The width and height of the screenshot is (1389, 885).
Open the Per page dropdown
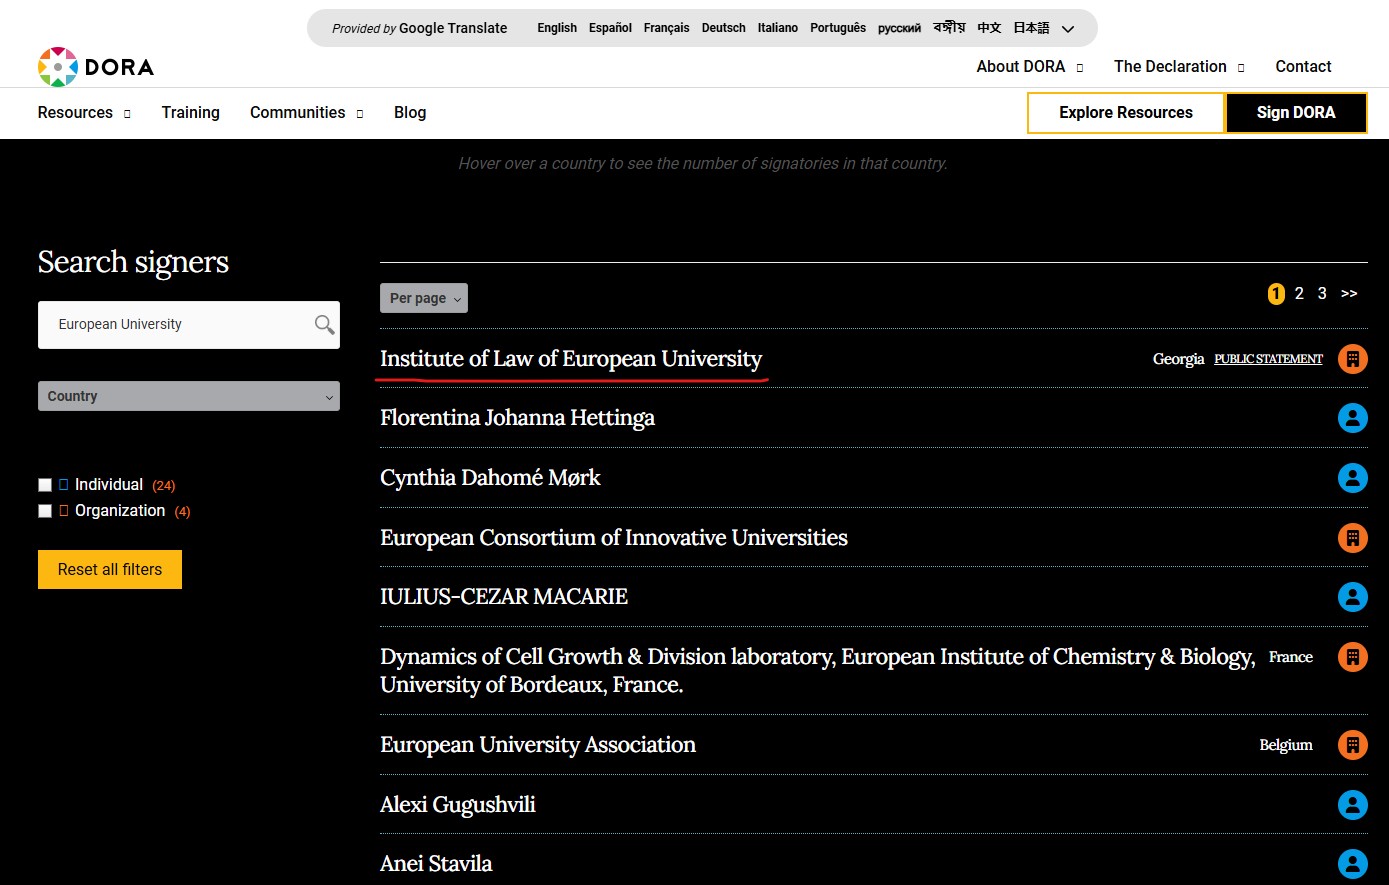(x=424, y=298)
